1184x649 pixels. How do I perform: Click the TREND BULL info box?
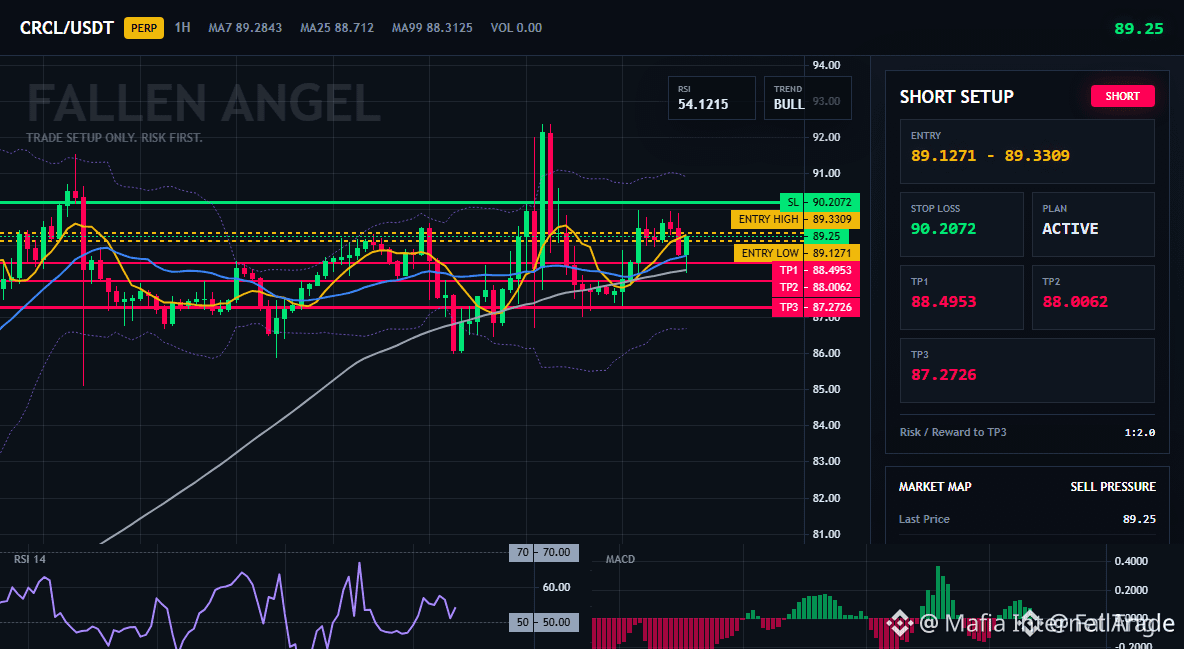pos(807,97)
